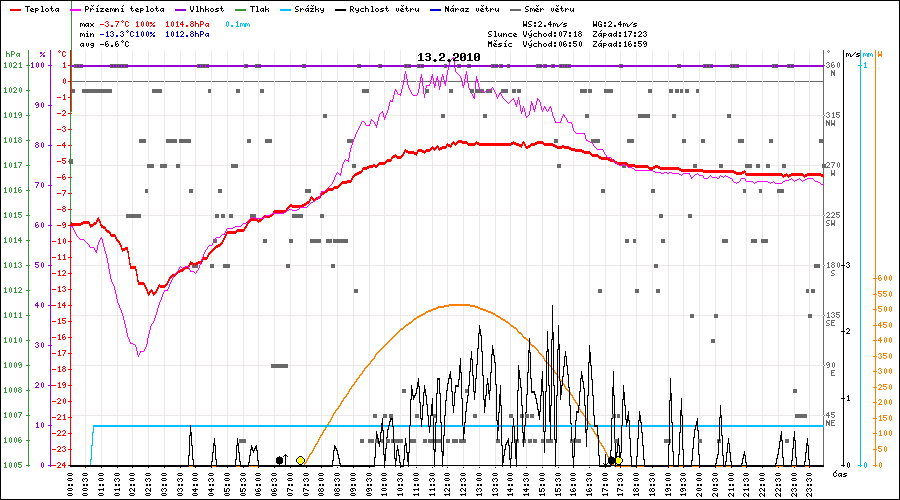Toggle the Náraz větru legend entry
This screenshot has height=500, width=900.
tap(468, 9)
